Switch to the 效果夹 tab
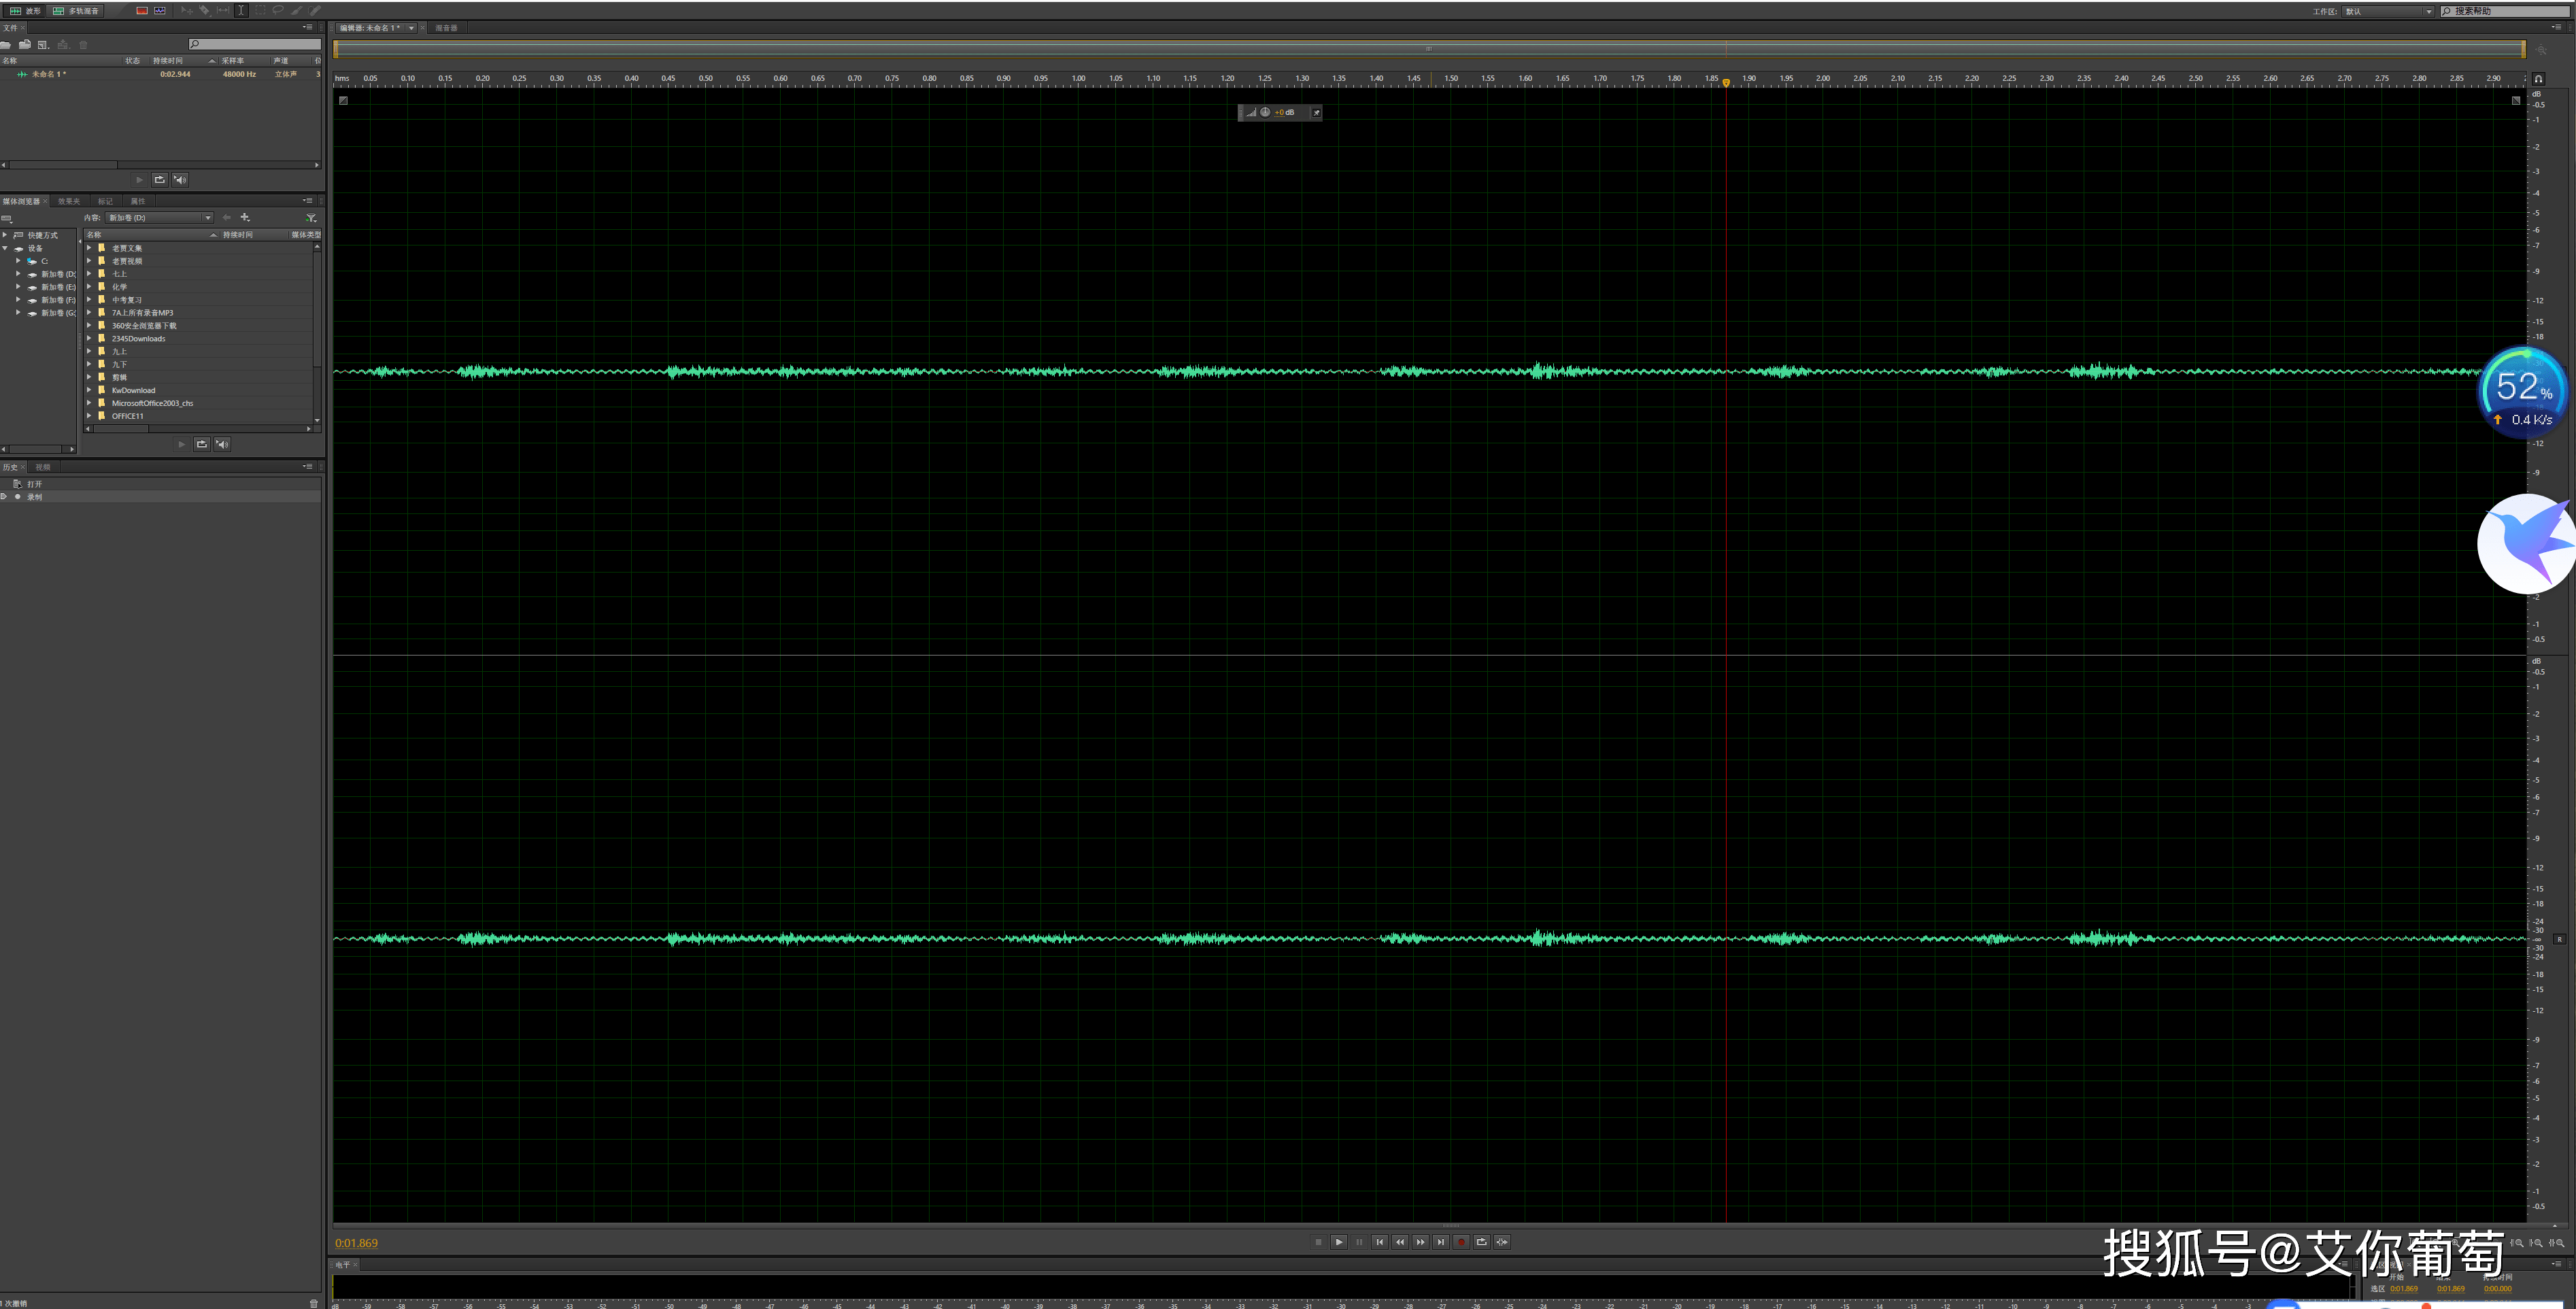 69,201
